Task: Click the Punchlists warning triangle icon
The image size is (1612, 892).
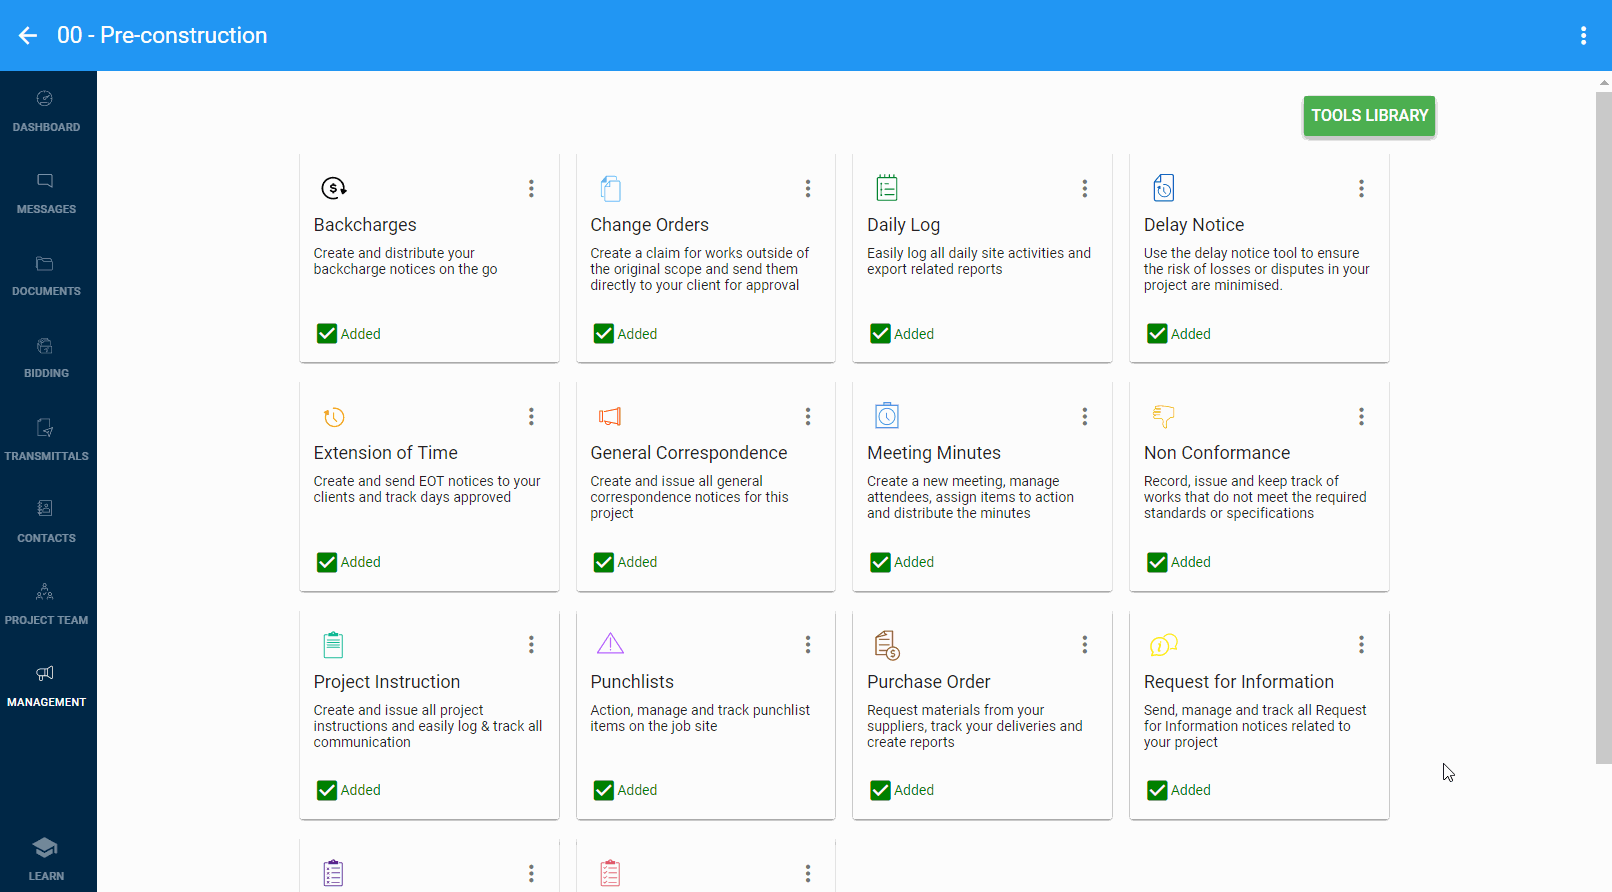Action: click(610, 644)
